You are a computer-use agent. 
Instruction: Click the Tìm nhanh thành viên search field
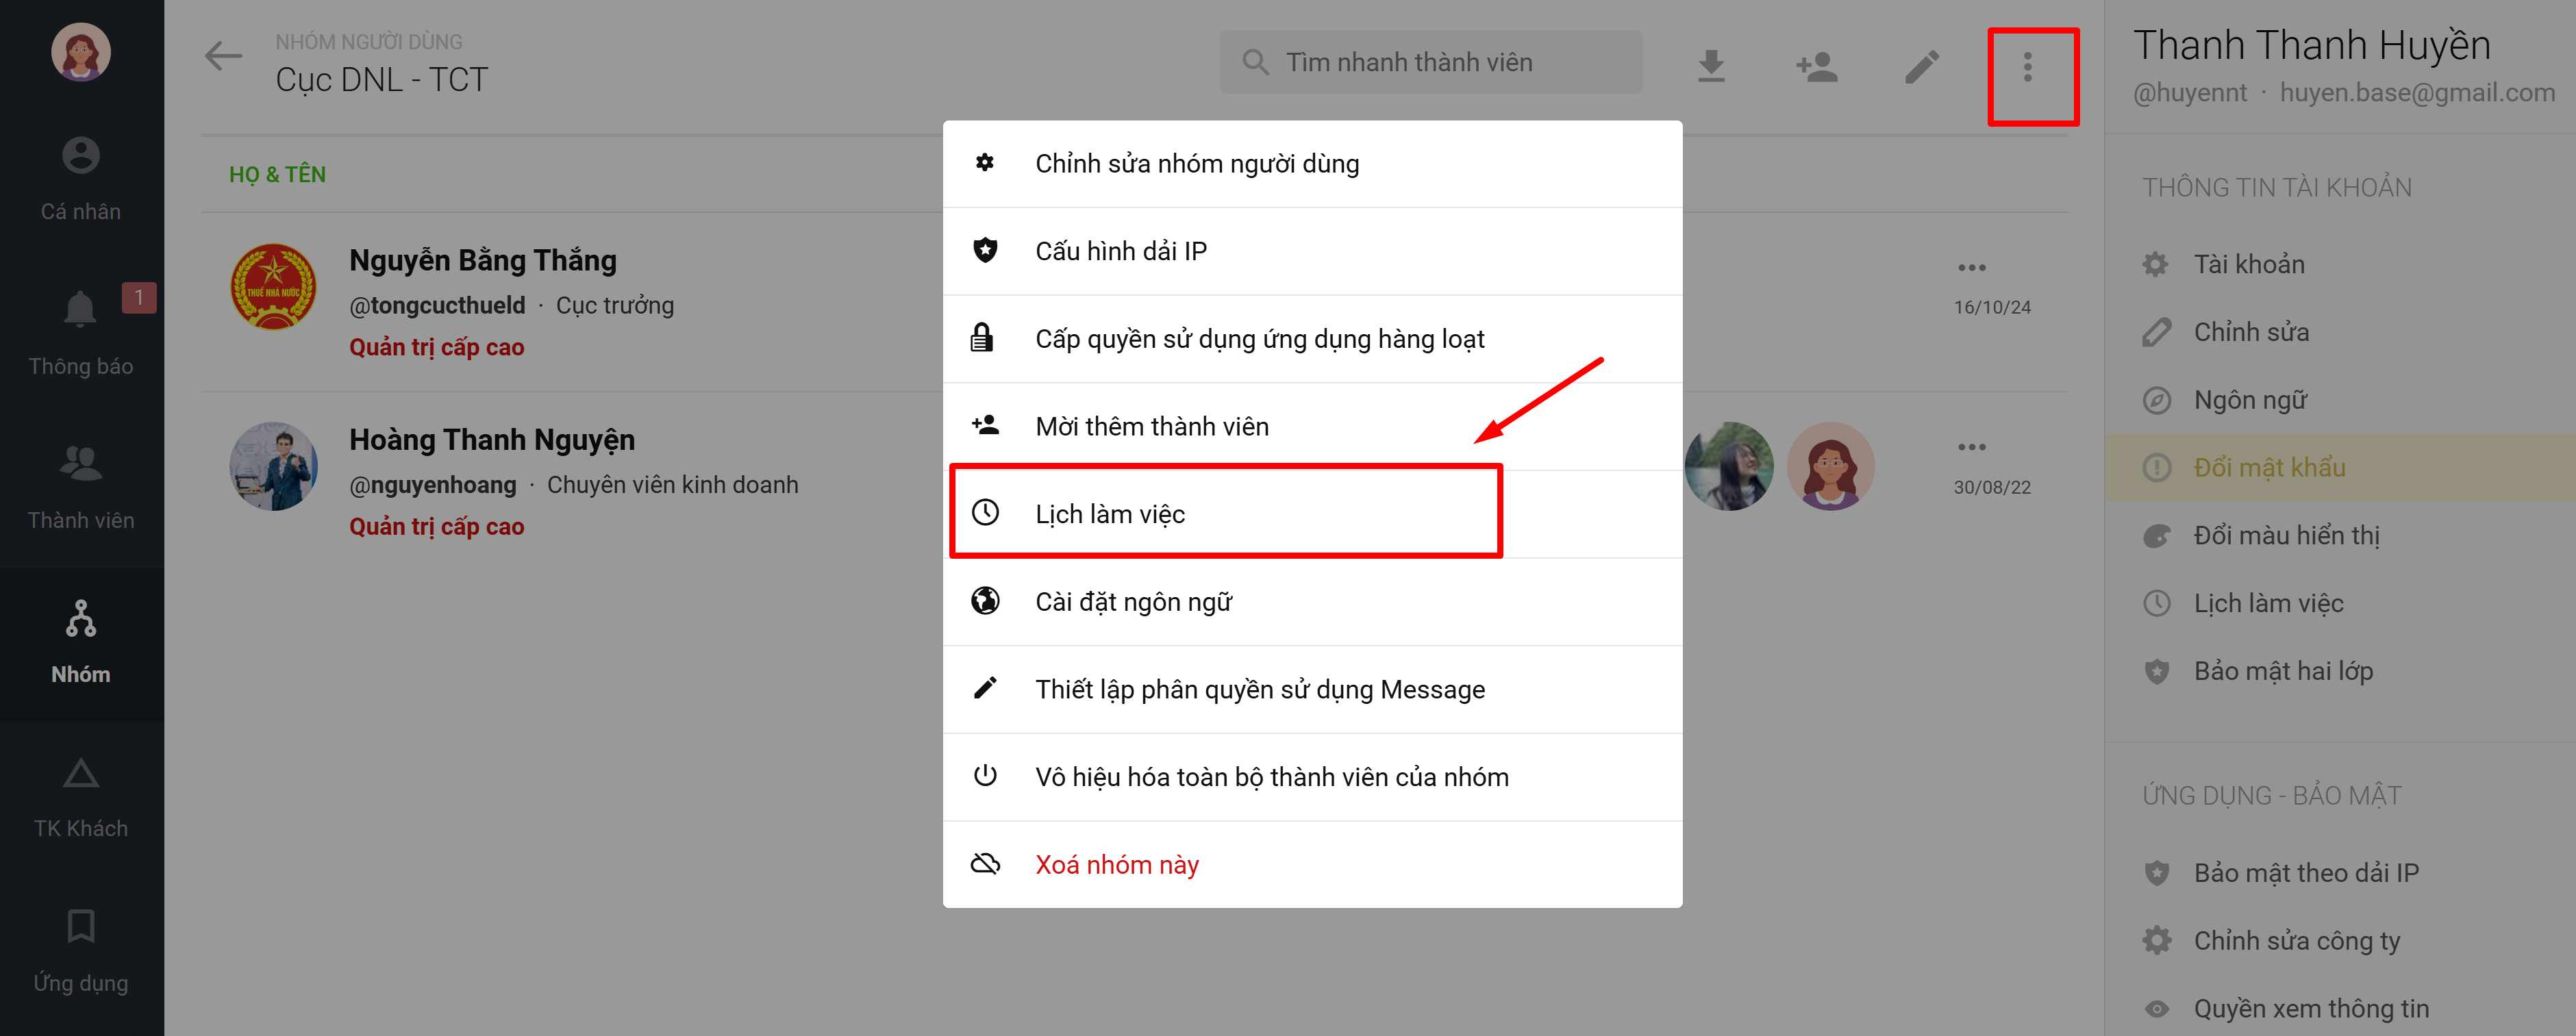pos(1430,62)
